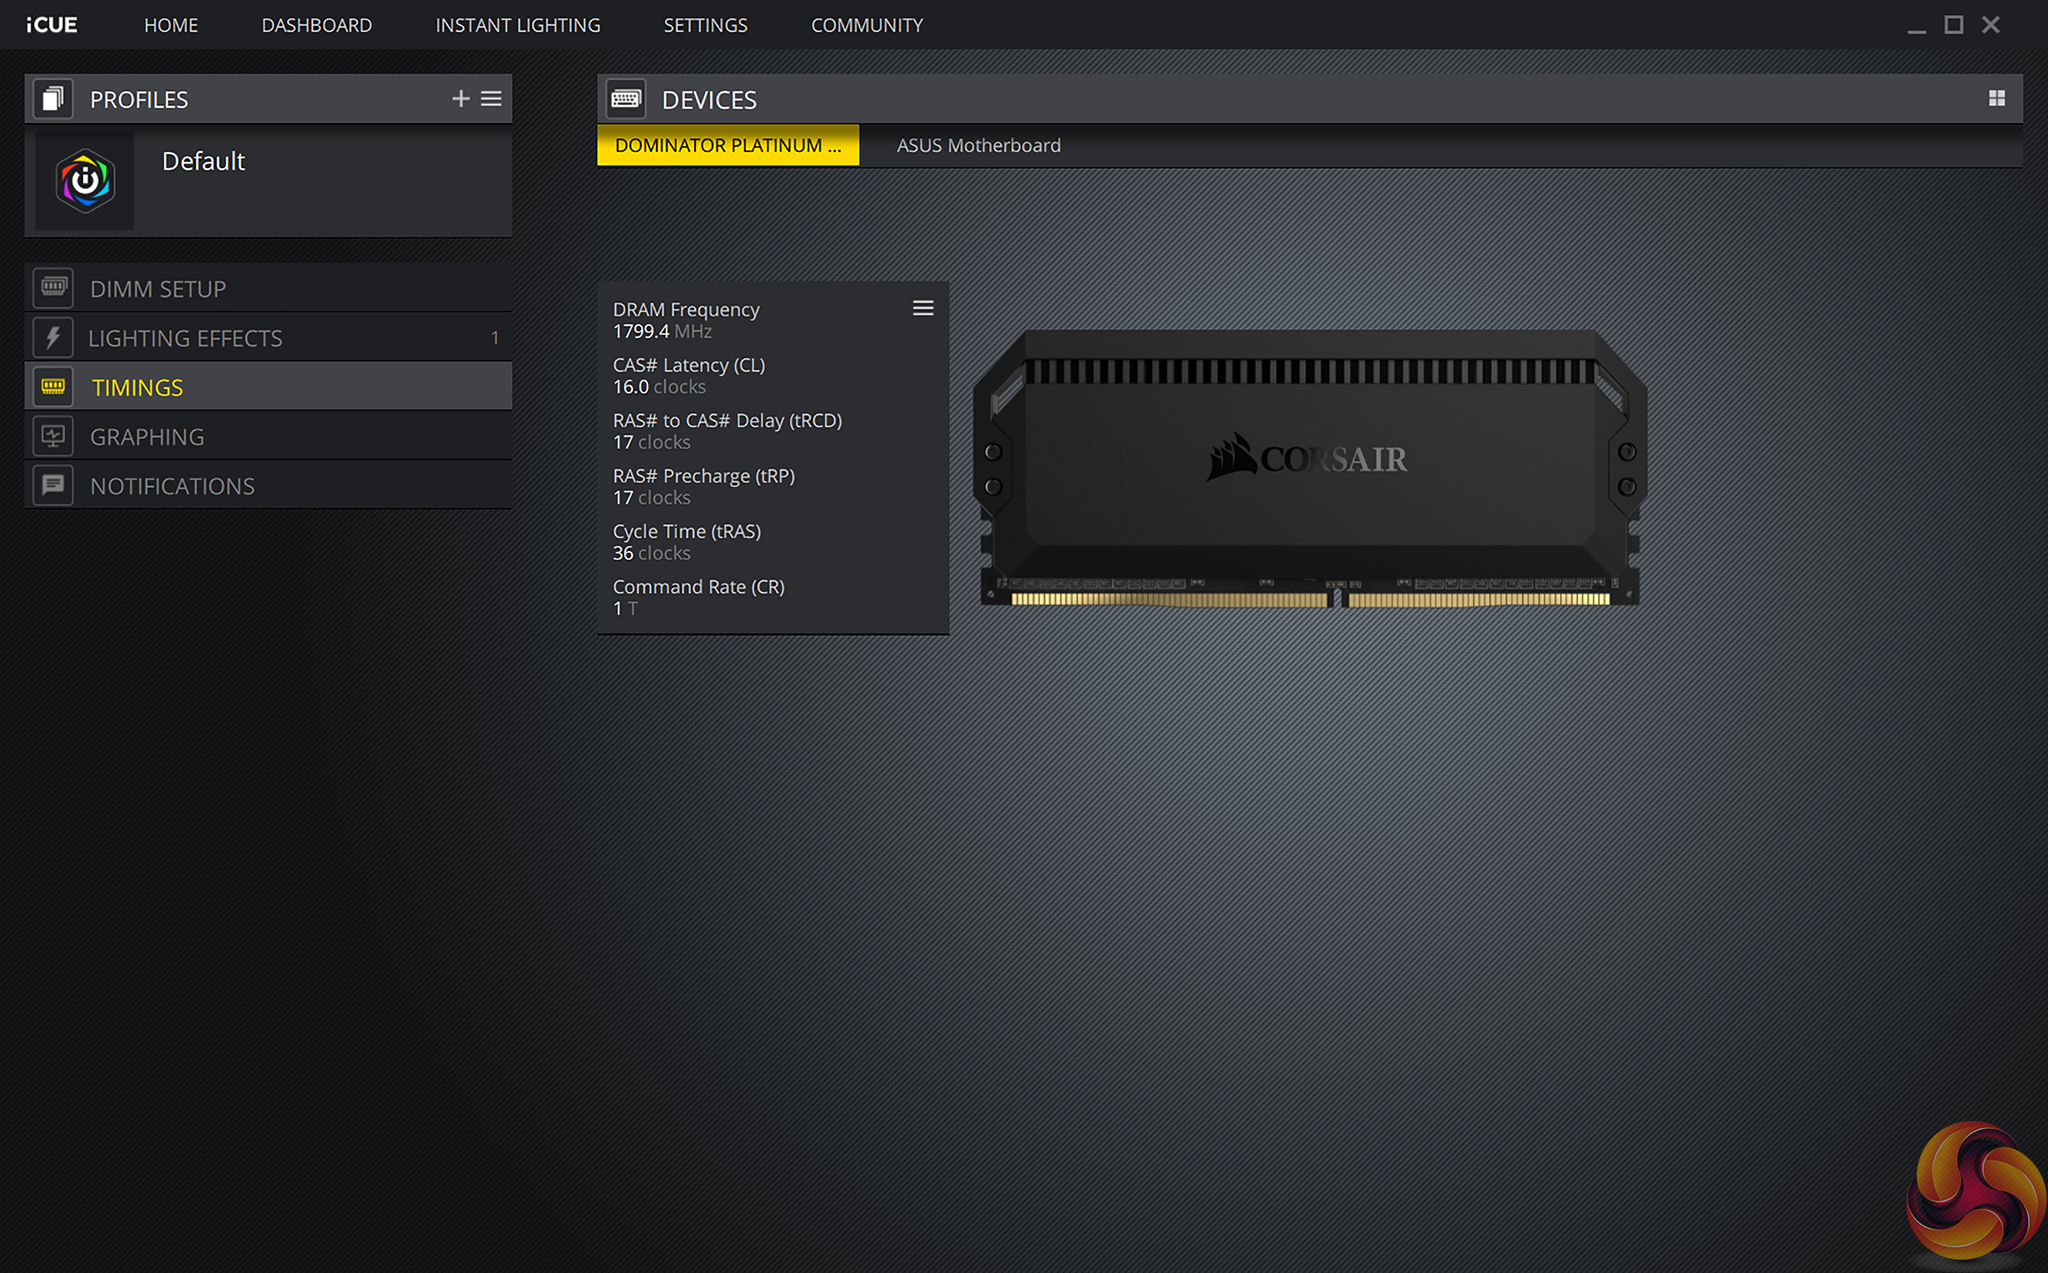Click the Profiles panel icon
The height and width of the screenshot is (1273, 2048).
pyautogui.click(x=53, y=99)
